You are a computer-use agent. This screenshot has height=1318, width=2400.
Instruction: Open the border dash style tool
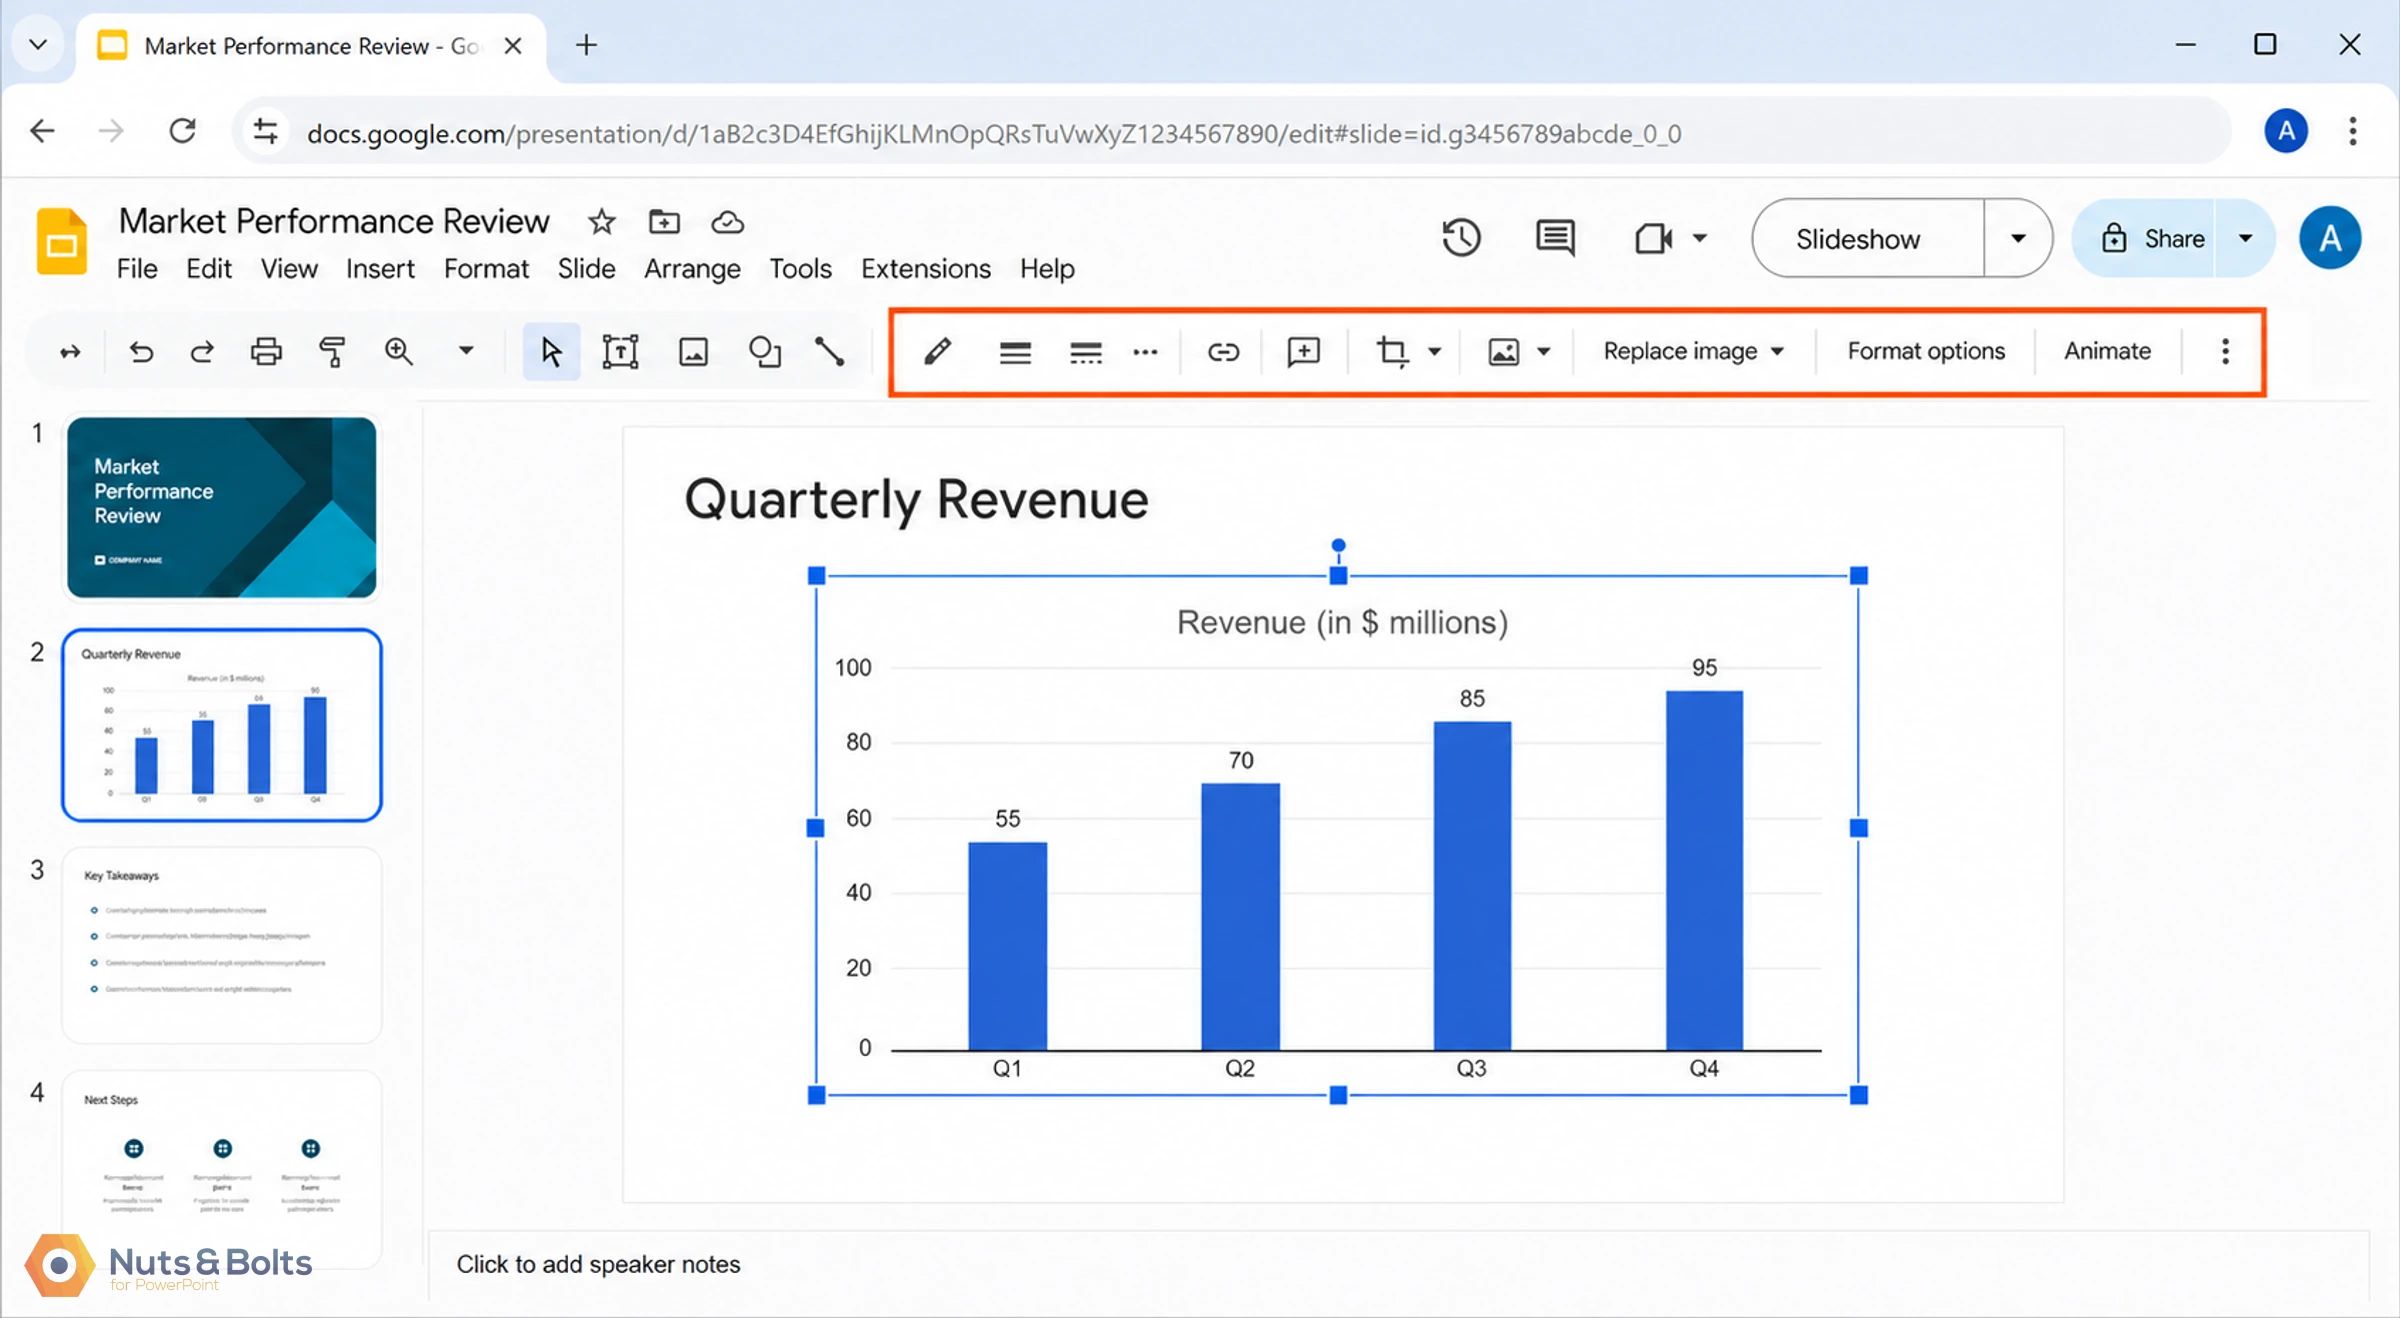(x=1085, y=352)
